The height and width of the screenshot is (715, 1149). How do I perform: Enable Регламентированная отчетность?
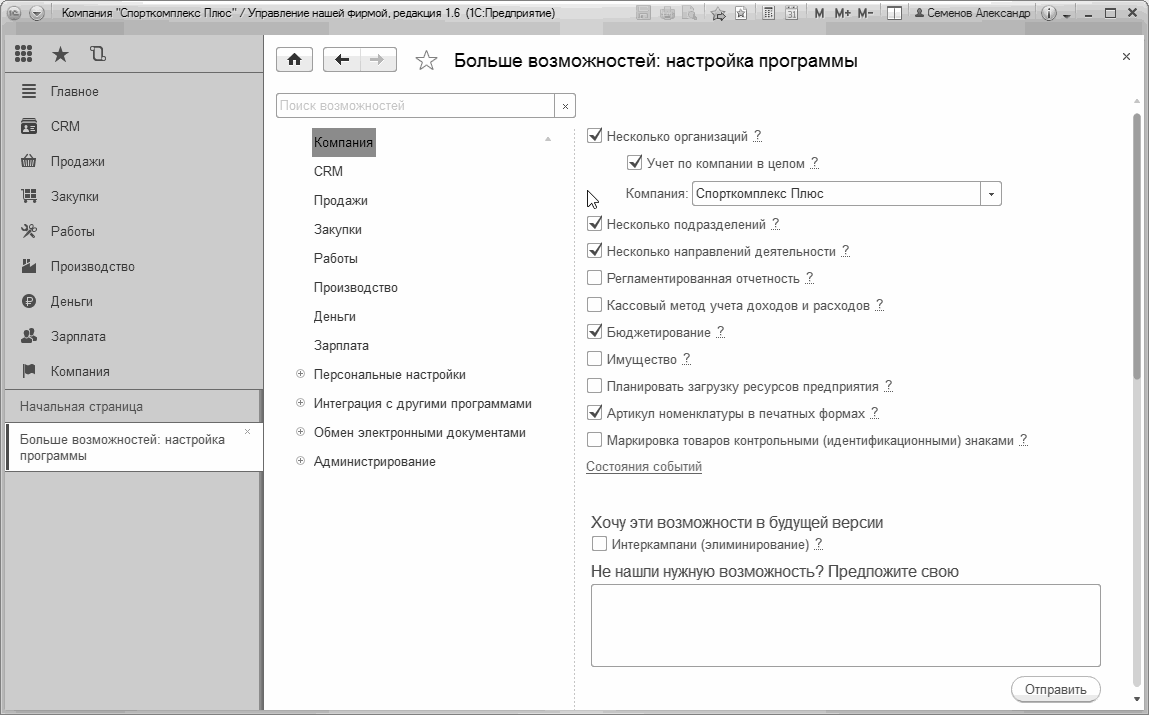point(594,278)
